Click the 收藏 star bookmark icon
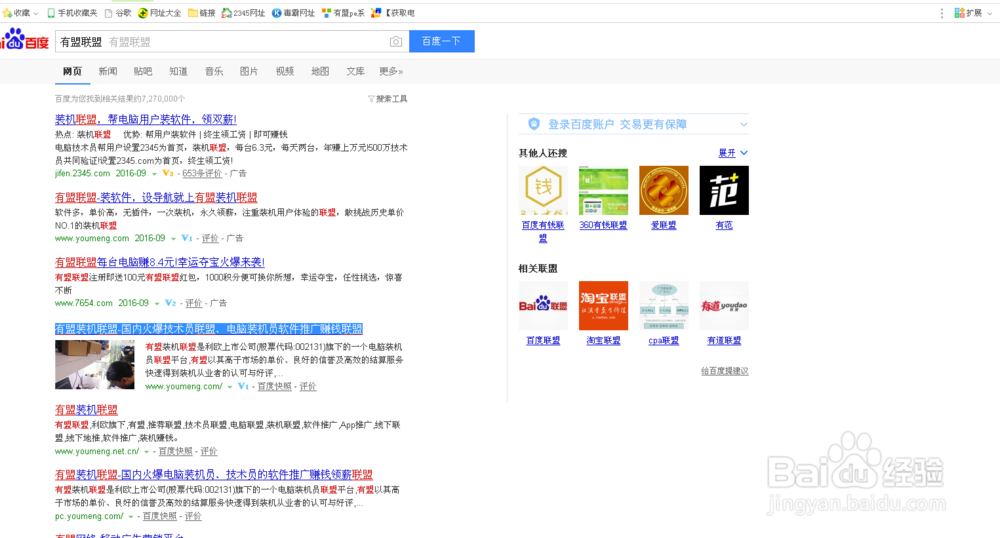 (7, 13)
